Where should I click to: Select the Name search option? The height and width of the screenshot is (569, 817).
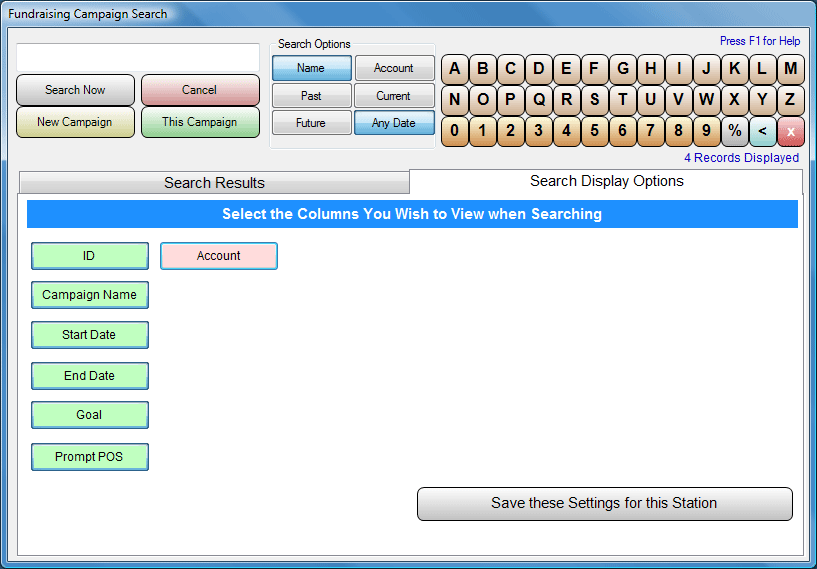311,68
